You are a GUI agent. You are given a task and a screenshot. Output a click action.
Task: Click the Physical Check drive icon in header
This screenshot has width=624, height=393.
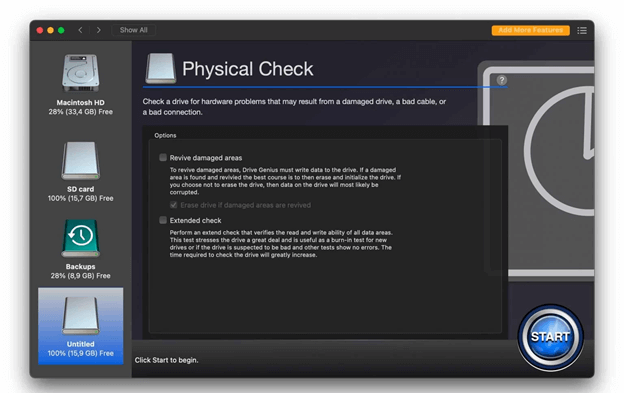pyautogui.click(x=161, y=68)
